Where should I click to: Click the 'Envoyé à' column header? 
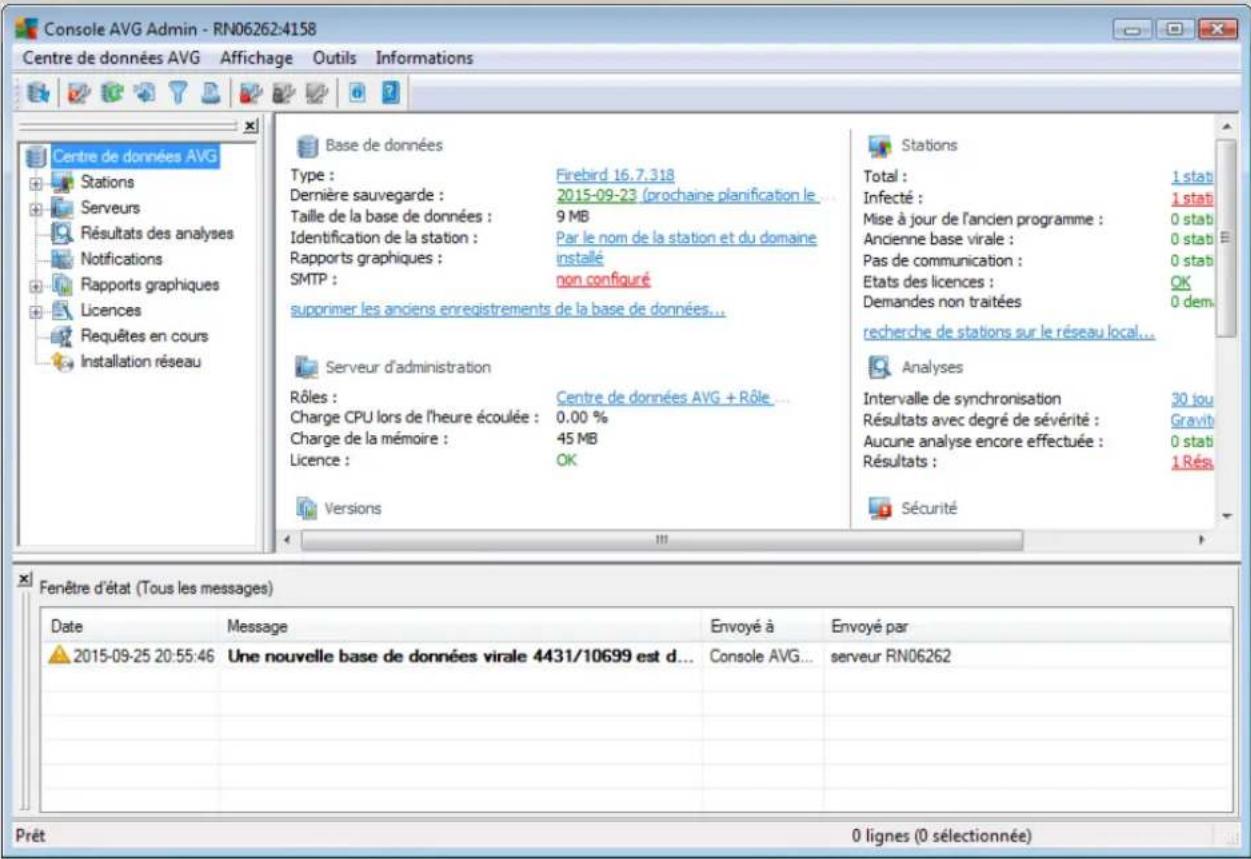763,626
